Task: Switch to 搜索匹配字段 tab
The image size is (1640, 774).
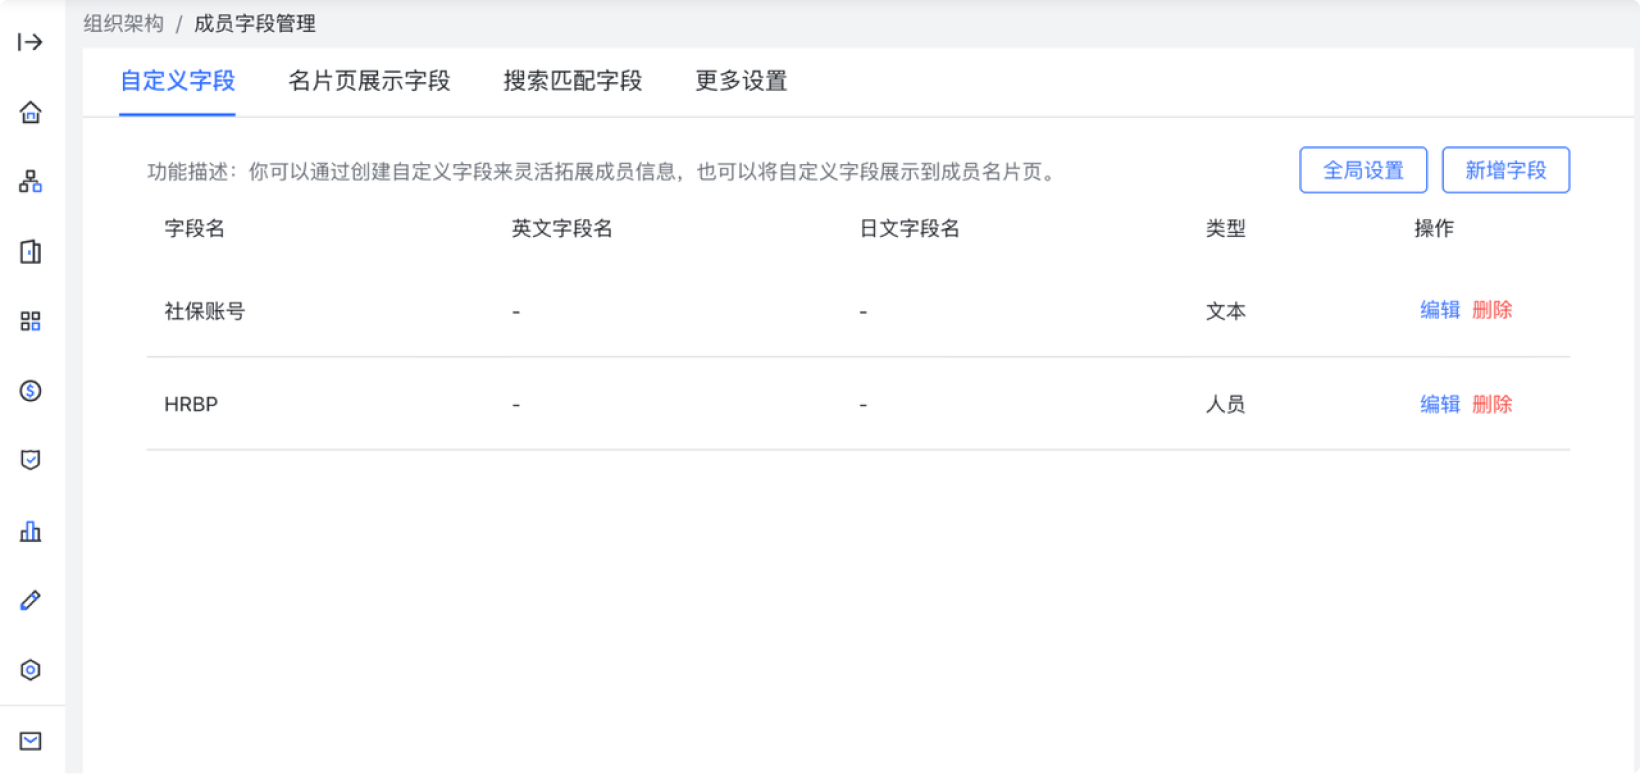Action: [572, 81]
